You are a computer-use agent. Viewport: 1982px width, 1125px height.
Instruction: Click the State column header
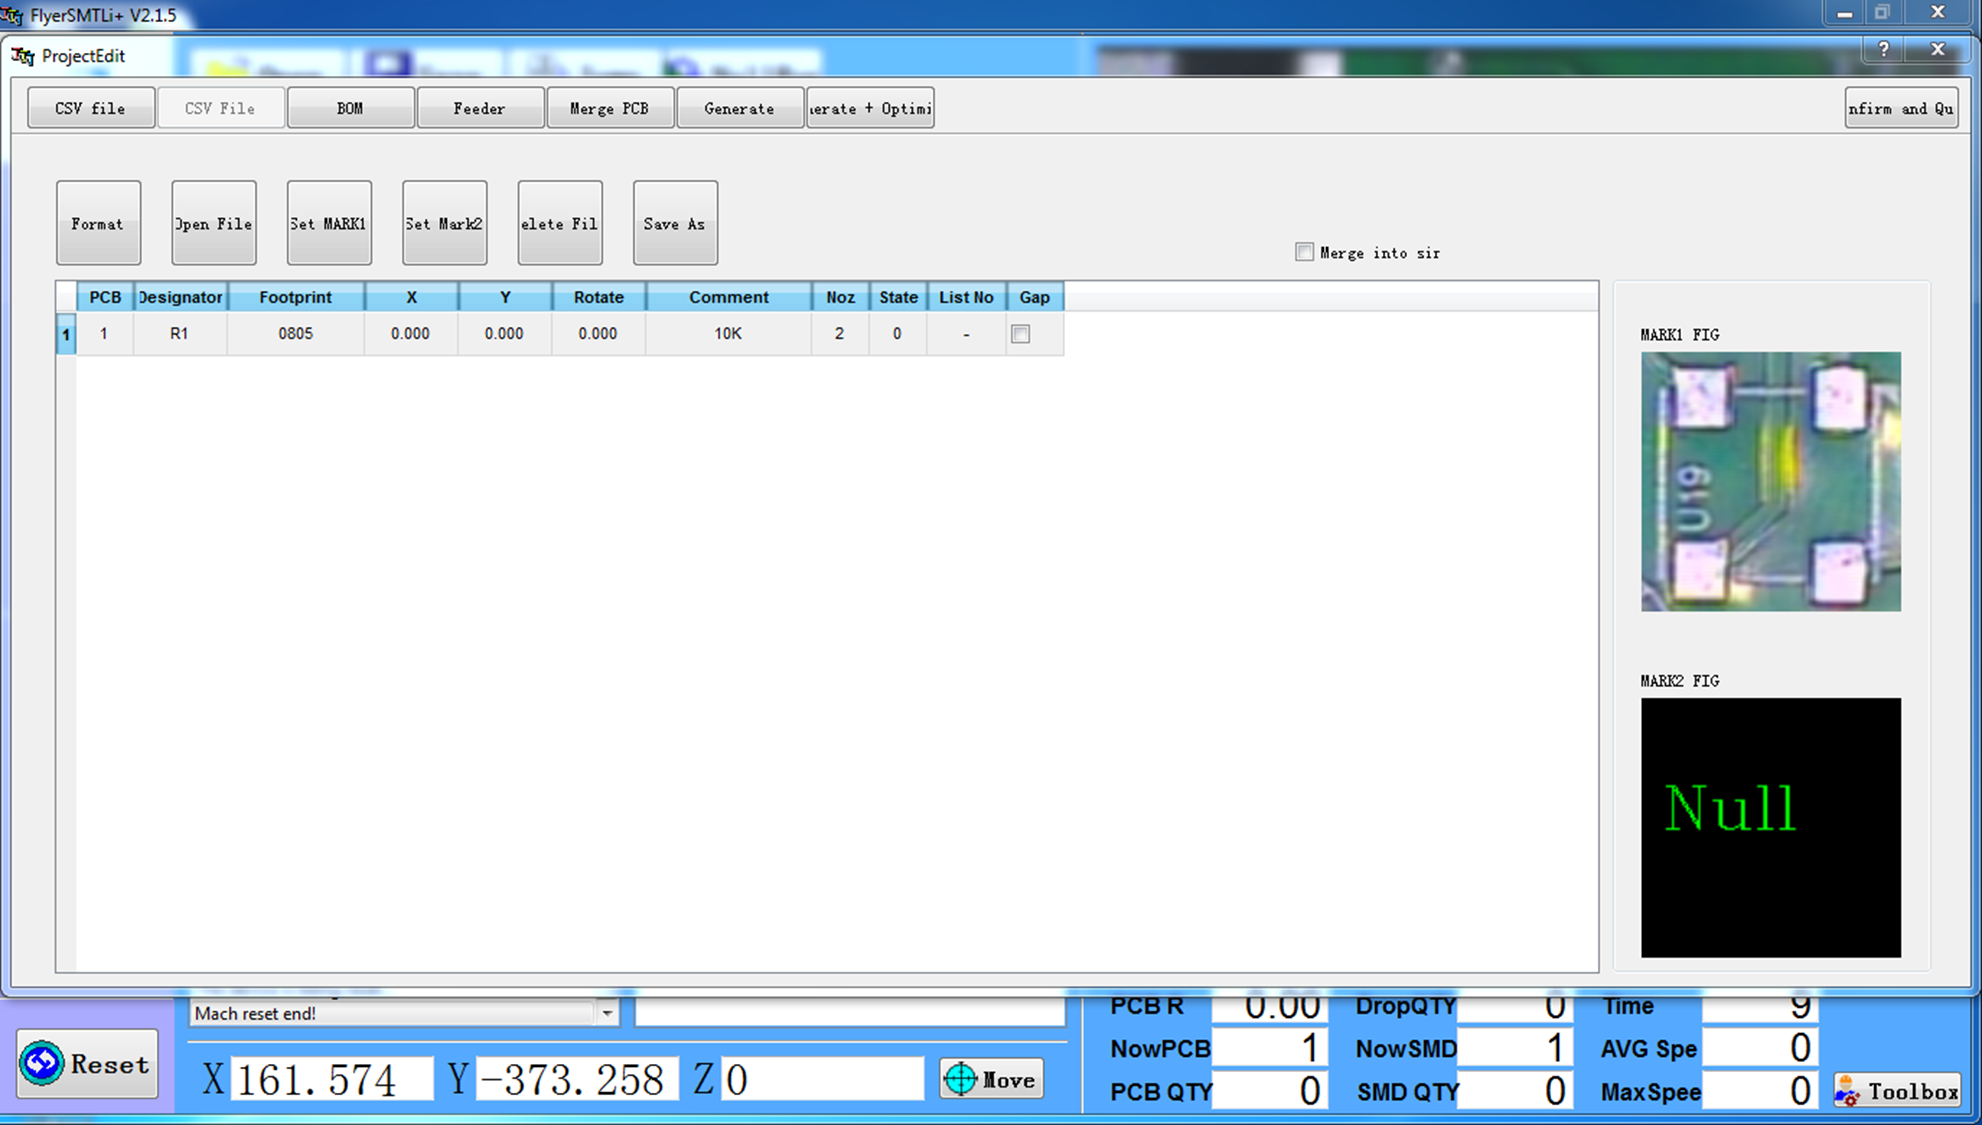pos(898,297)
